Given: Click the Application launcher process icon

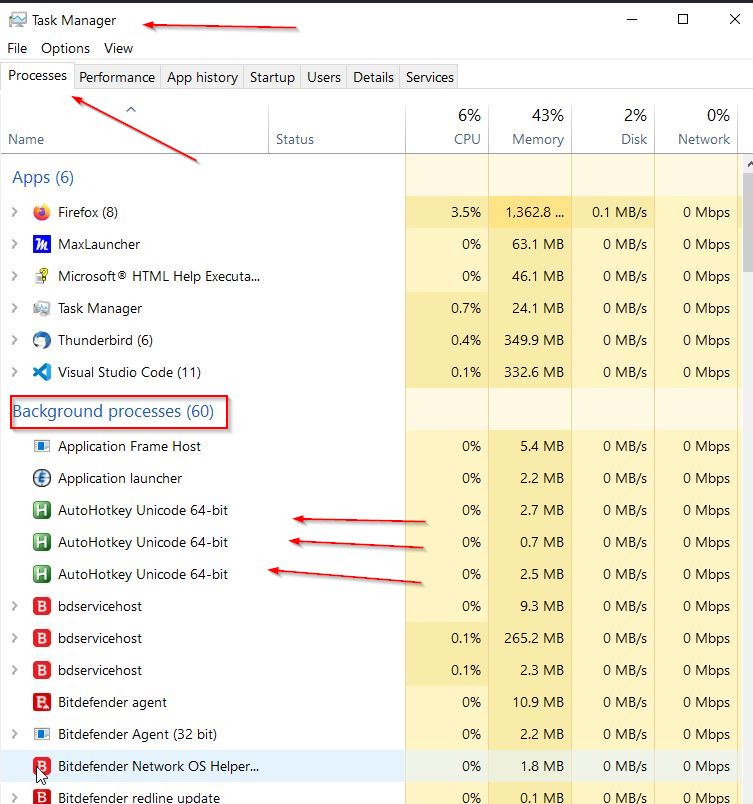Looking at the screenshot, I should coord(41,478).
